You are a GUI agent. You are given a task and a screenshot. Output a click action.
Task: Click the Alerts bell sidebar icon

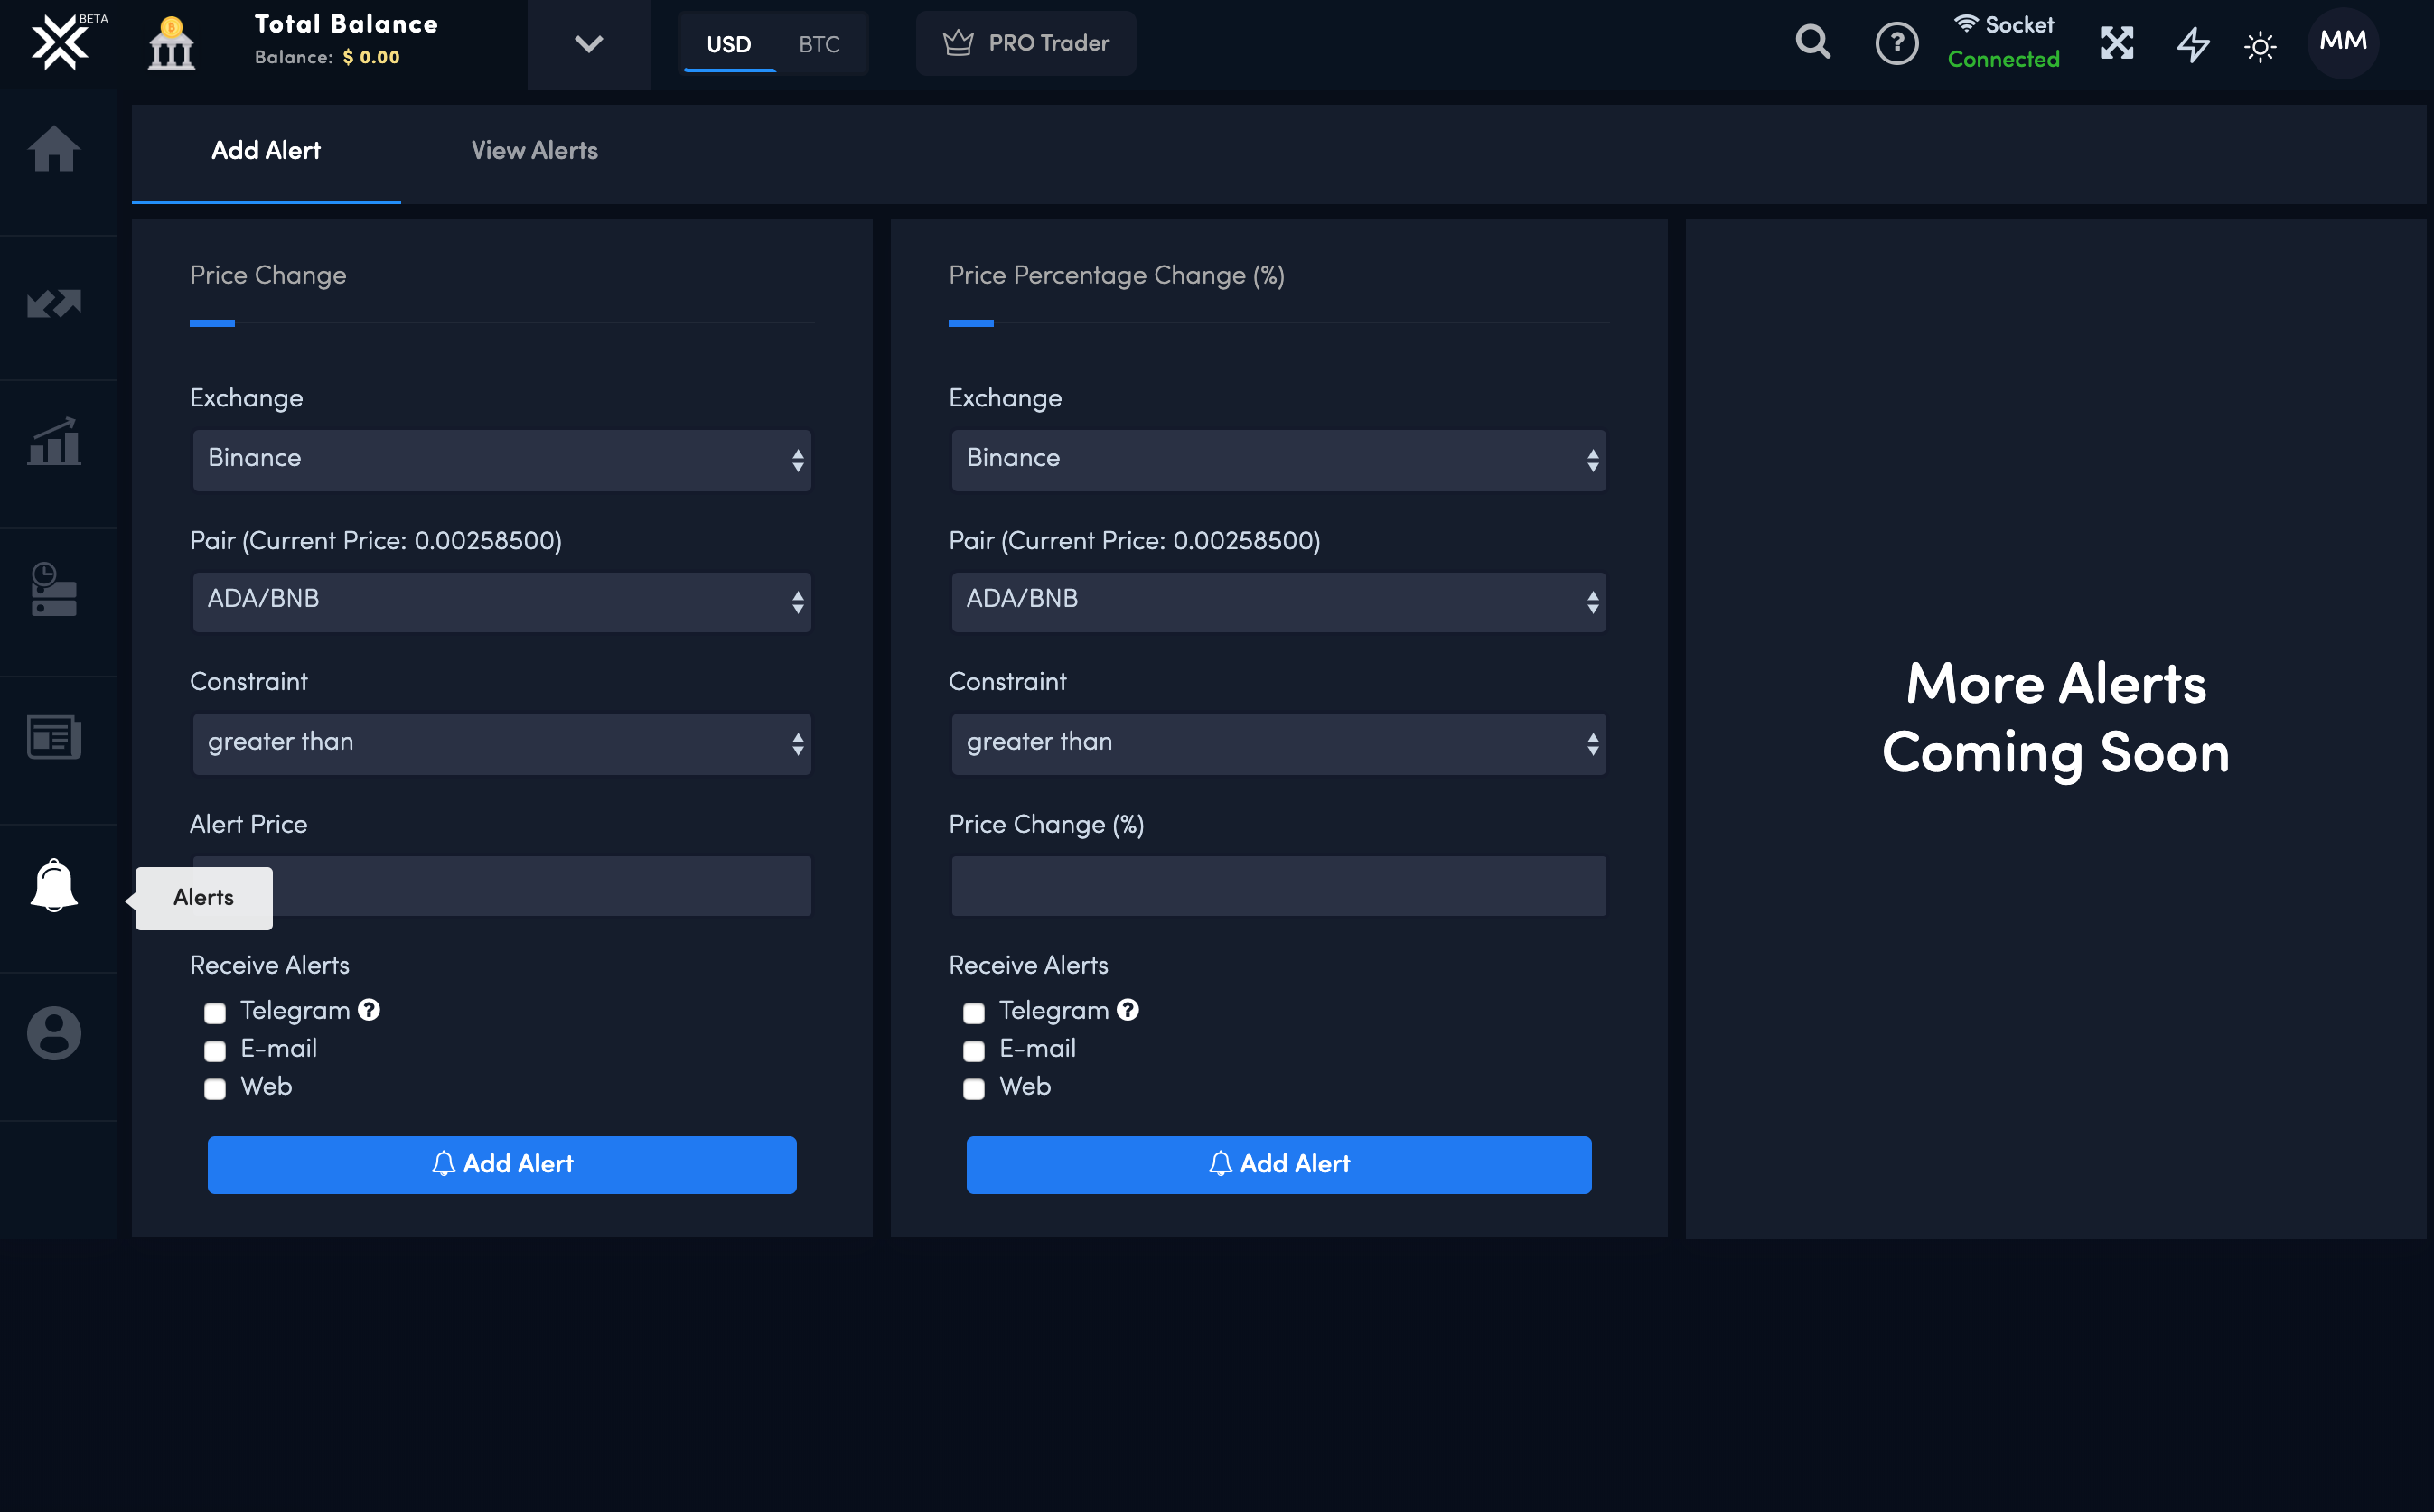(54, 886)
